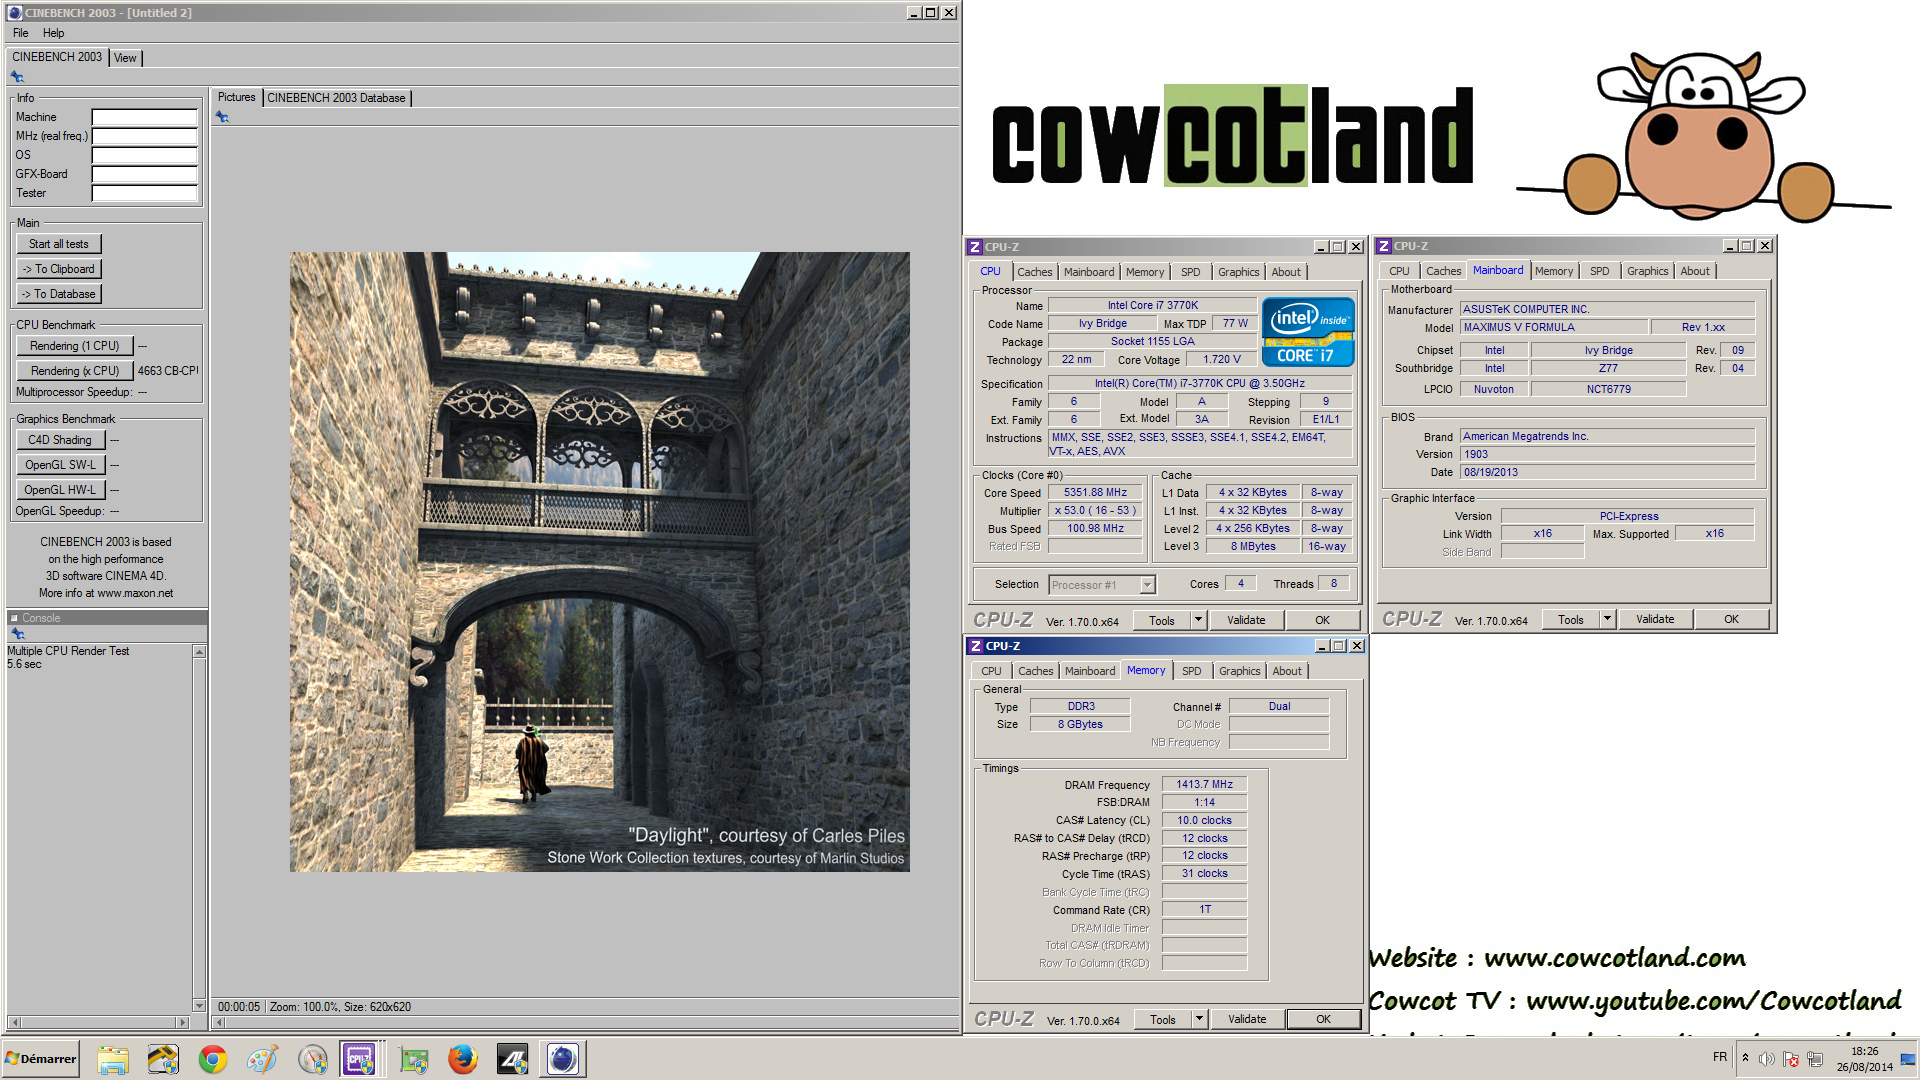Viewport: 1920px width, 1080px height.
Task: Switch to the View tab in CINEBENCH
Action: [x=125, y=58]
